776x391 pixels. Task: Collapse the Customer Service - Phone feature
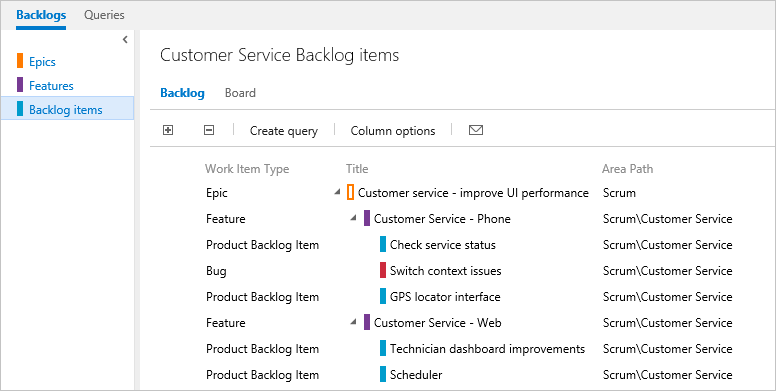[353, 218]
